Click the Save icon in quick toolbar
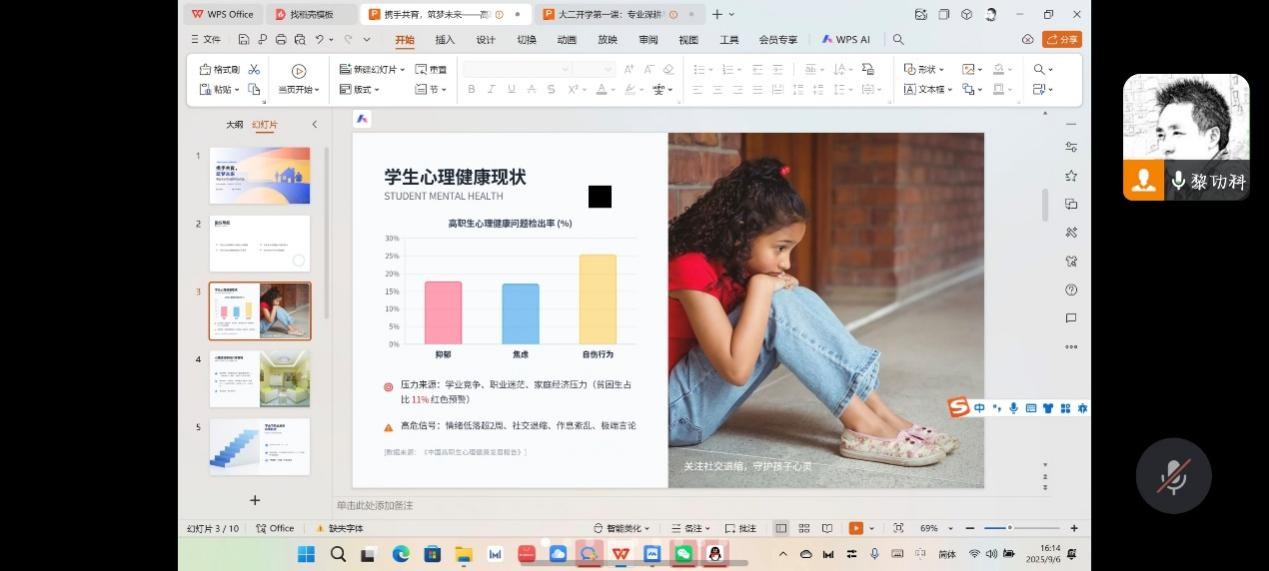The width and height of the screenshot is (1269, 571). (243, 40)
